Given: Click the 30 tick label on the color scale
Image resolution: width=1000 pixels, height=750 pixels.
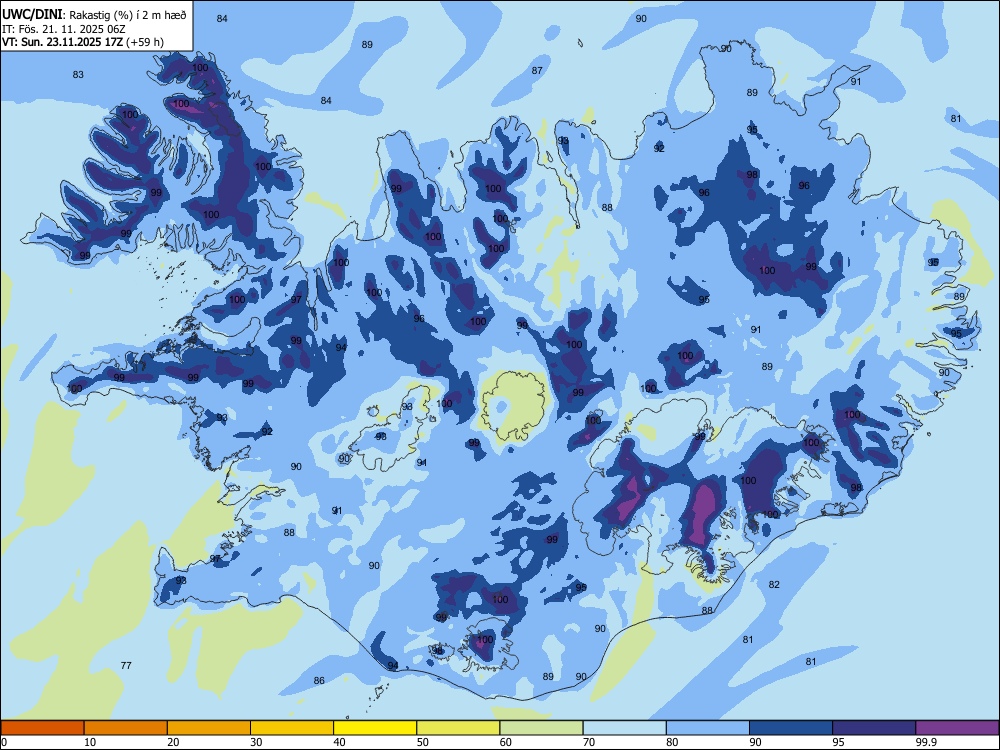Looking at the screenshot, I should tap(256, 742).
